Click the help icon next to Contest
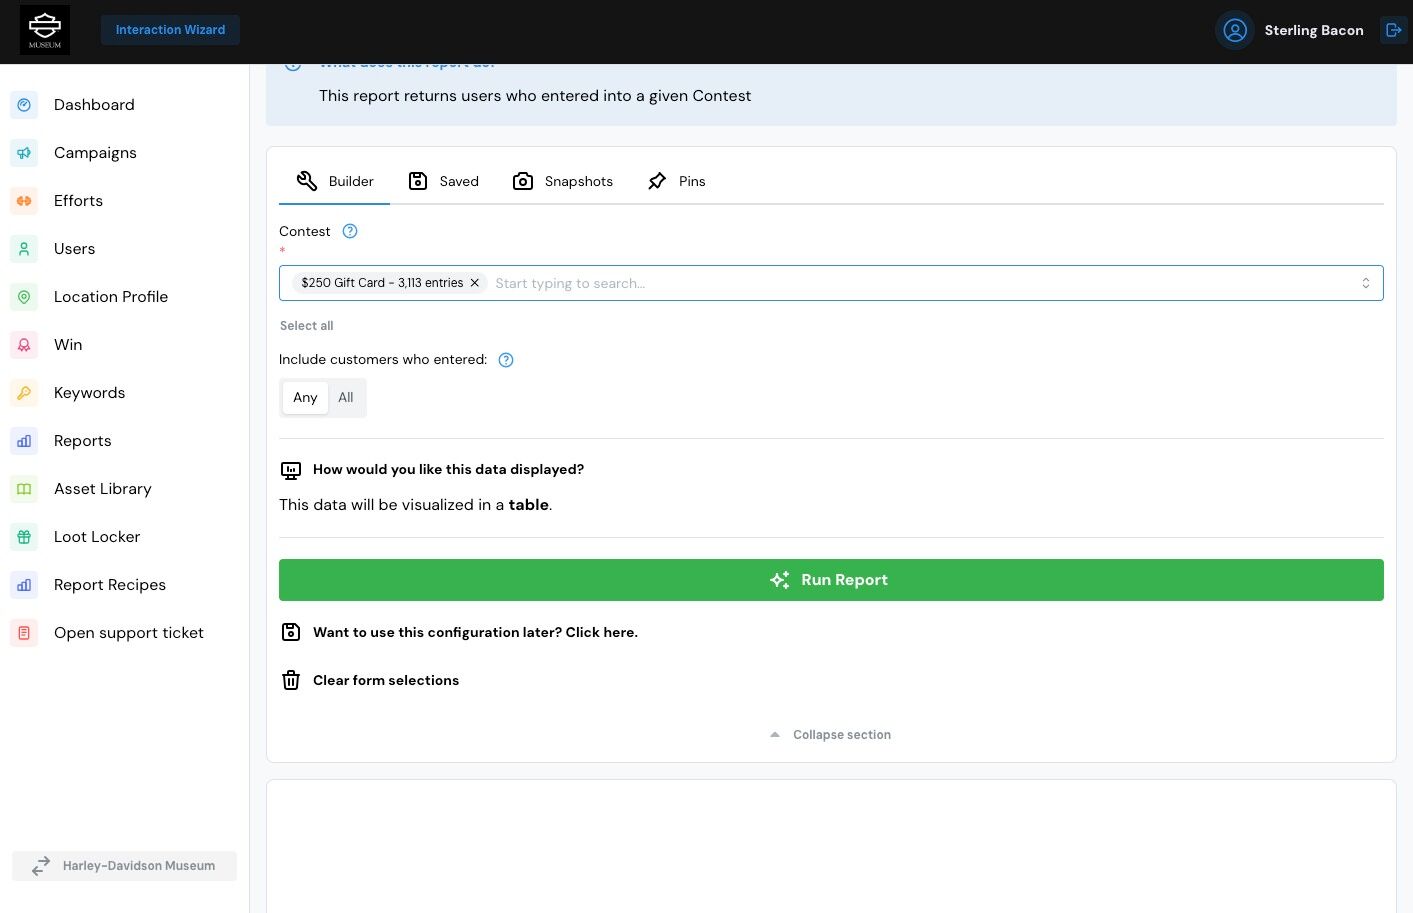The height and width of the screenshot is (913, 1413). [x=350, y=231]
